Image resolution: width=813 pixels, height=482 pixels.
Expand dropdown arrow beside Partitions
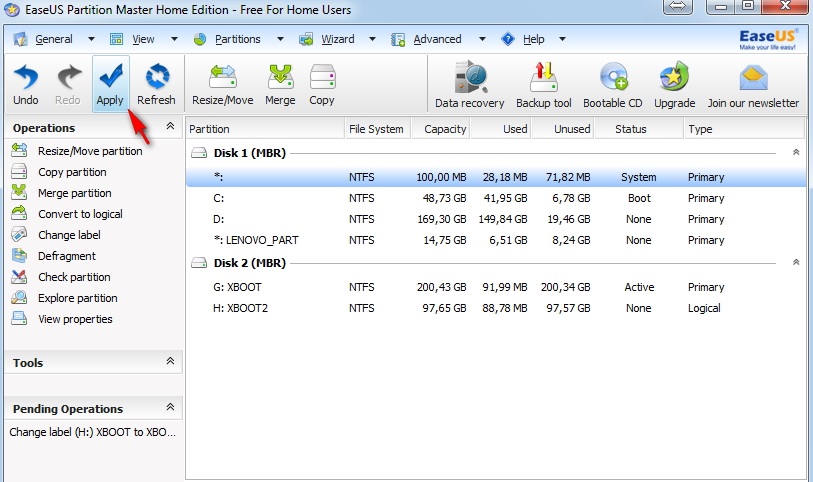click(280, 39)
